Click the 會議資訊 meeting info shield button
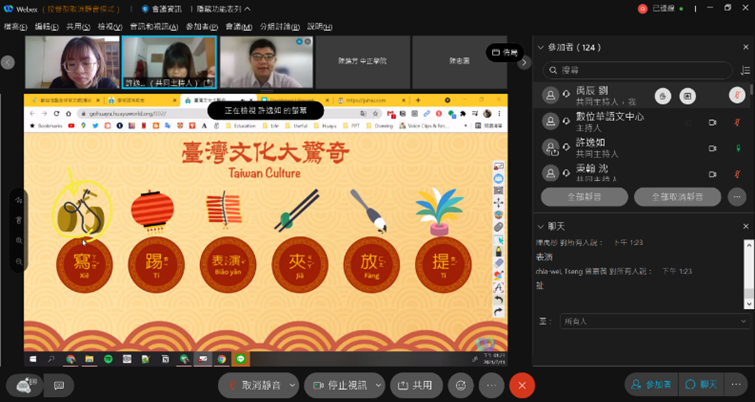 pos(161,9)
